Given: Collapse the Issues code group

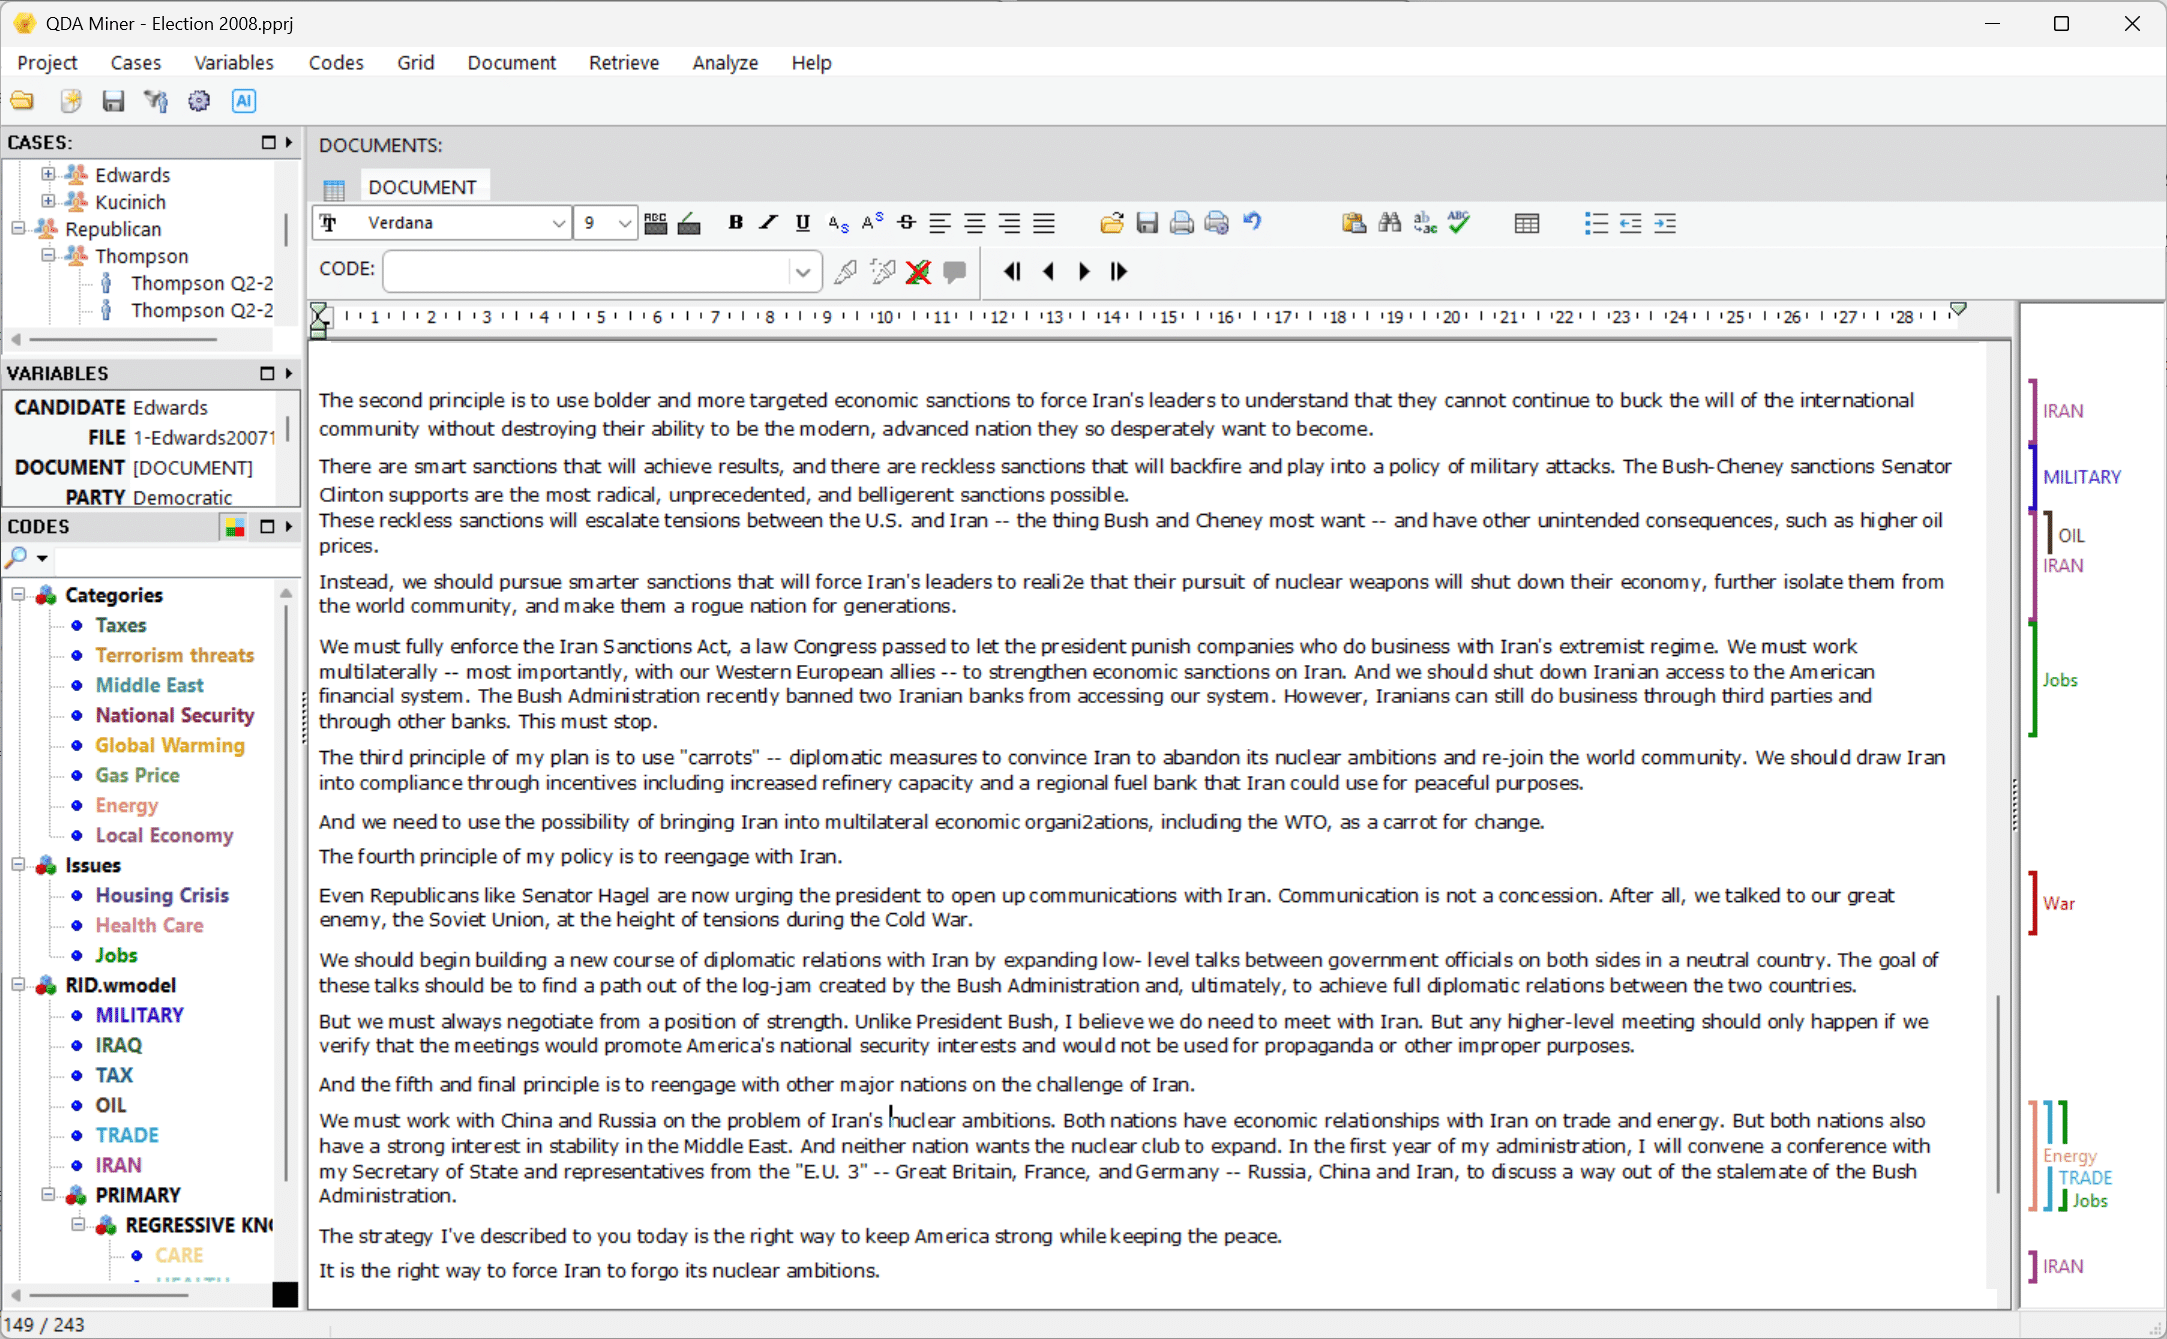Looking at the screenshot, I should (18, 864).
